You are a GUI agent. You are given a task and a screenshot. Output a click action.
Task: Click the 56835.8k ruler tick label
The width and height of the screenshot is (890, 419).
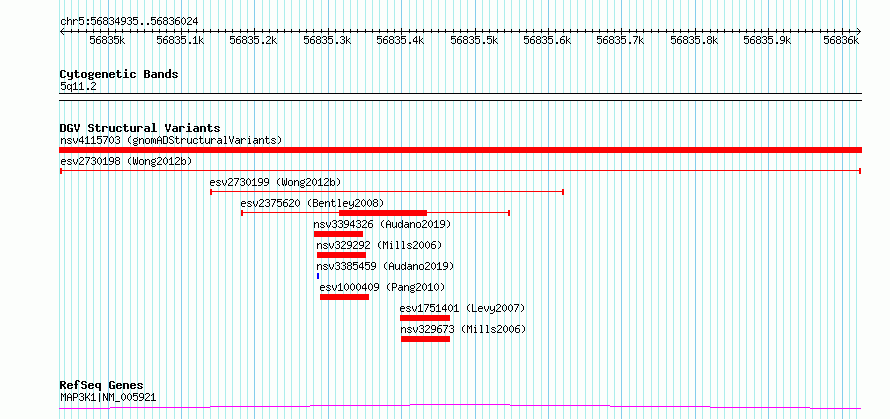[694, 40]
